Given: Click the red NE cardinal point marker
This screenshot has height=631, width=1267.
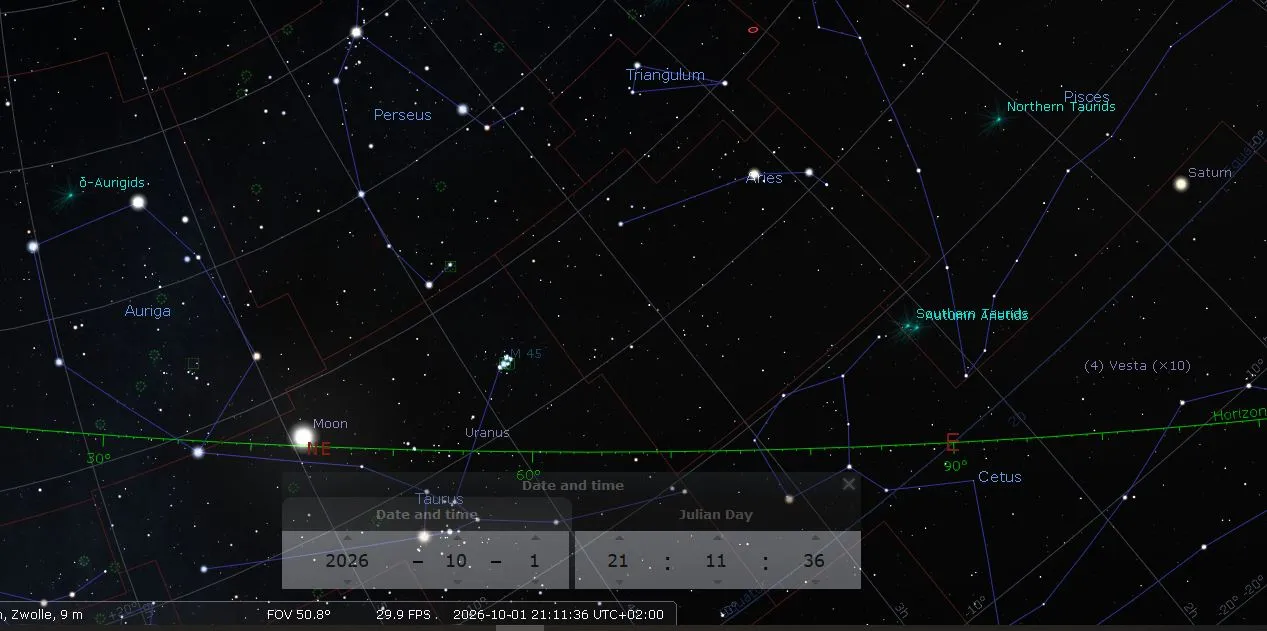Looking at the screenshot, I should click(320, 449).
